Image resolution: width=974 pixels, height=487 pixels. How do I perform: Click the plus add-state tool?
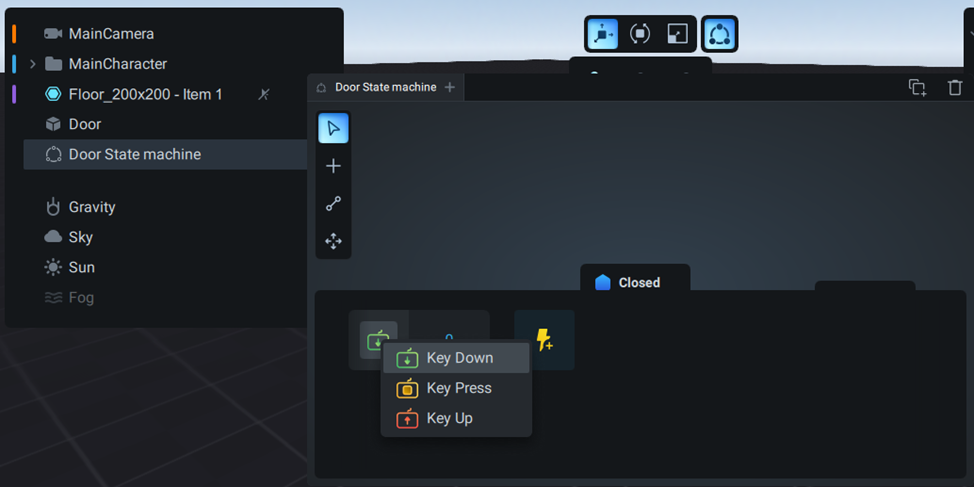(x=333, y=166)
